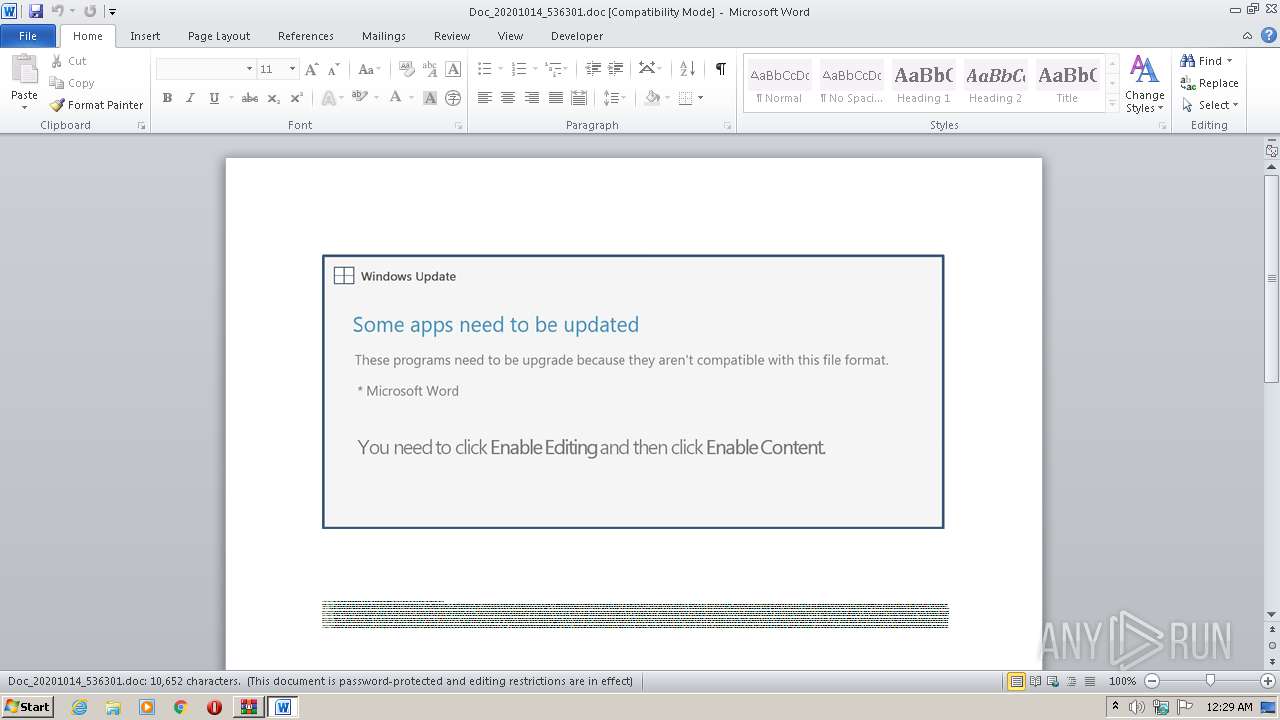
Task: Toggle Bold formatting
Action: click(x=167, y=98)
